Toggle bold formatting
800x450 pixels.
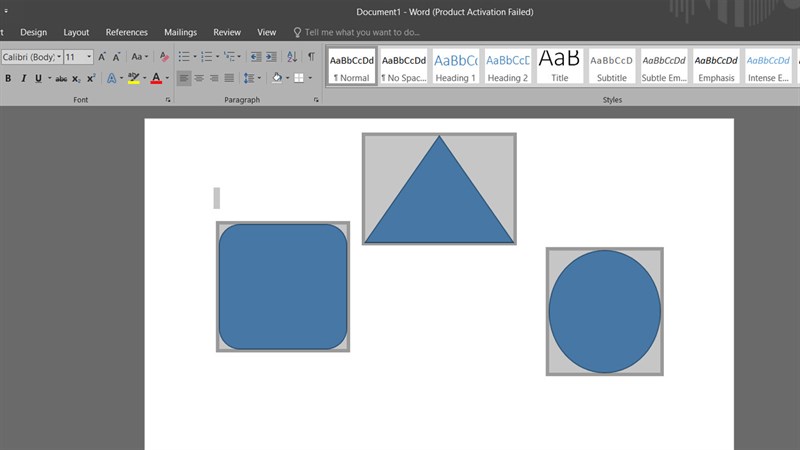pyautogui.click(x=8, y=78)
